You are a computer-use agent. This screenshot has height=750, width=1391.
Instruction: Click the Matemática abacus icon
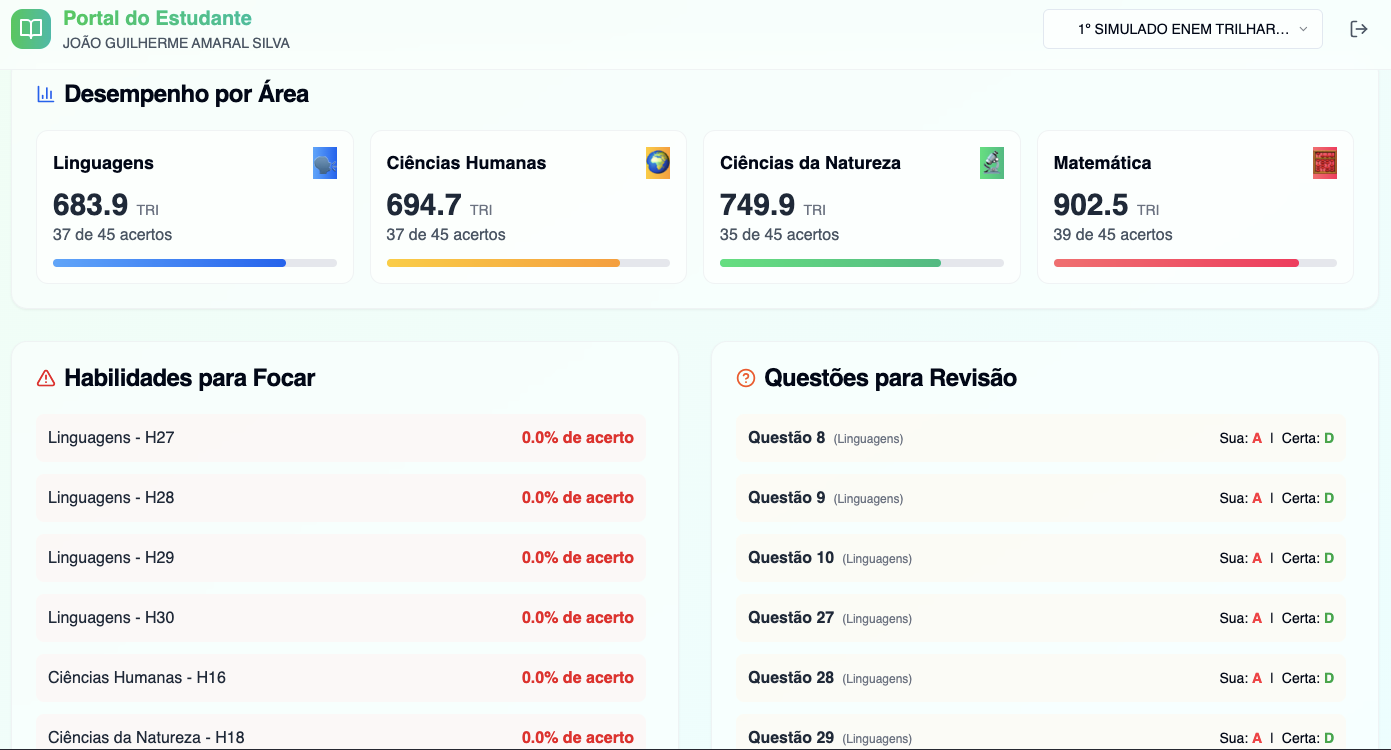[x=1324, y=163]
